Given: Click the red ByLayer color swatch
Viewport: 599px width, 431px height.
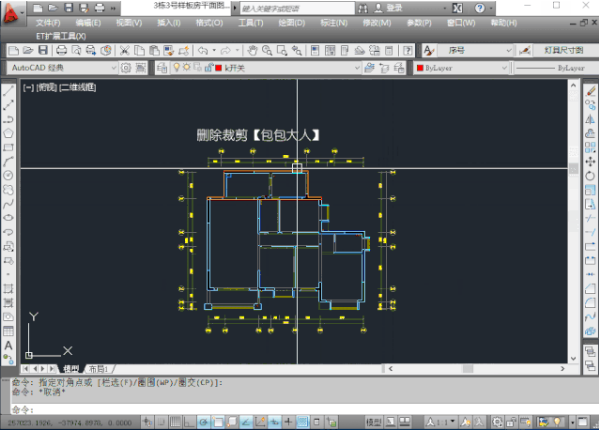Looking at the screenshot, I should (420, 68).
